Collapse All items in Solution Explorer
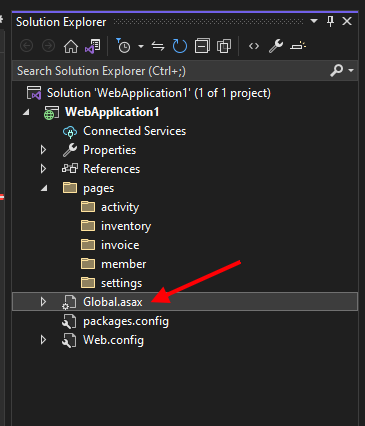 (x=202, y=46)
